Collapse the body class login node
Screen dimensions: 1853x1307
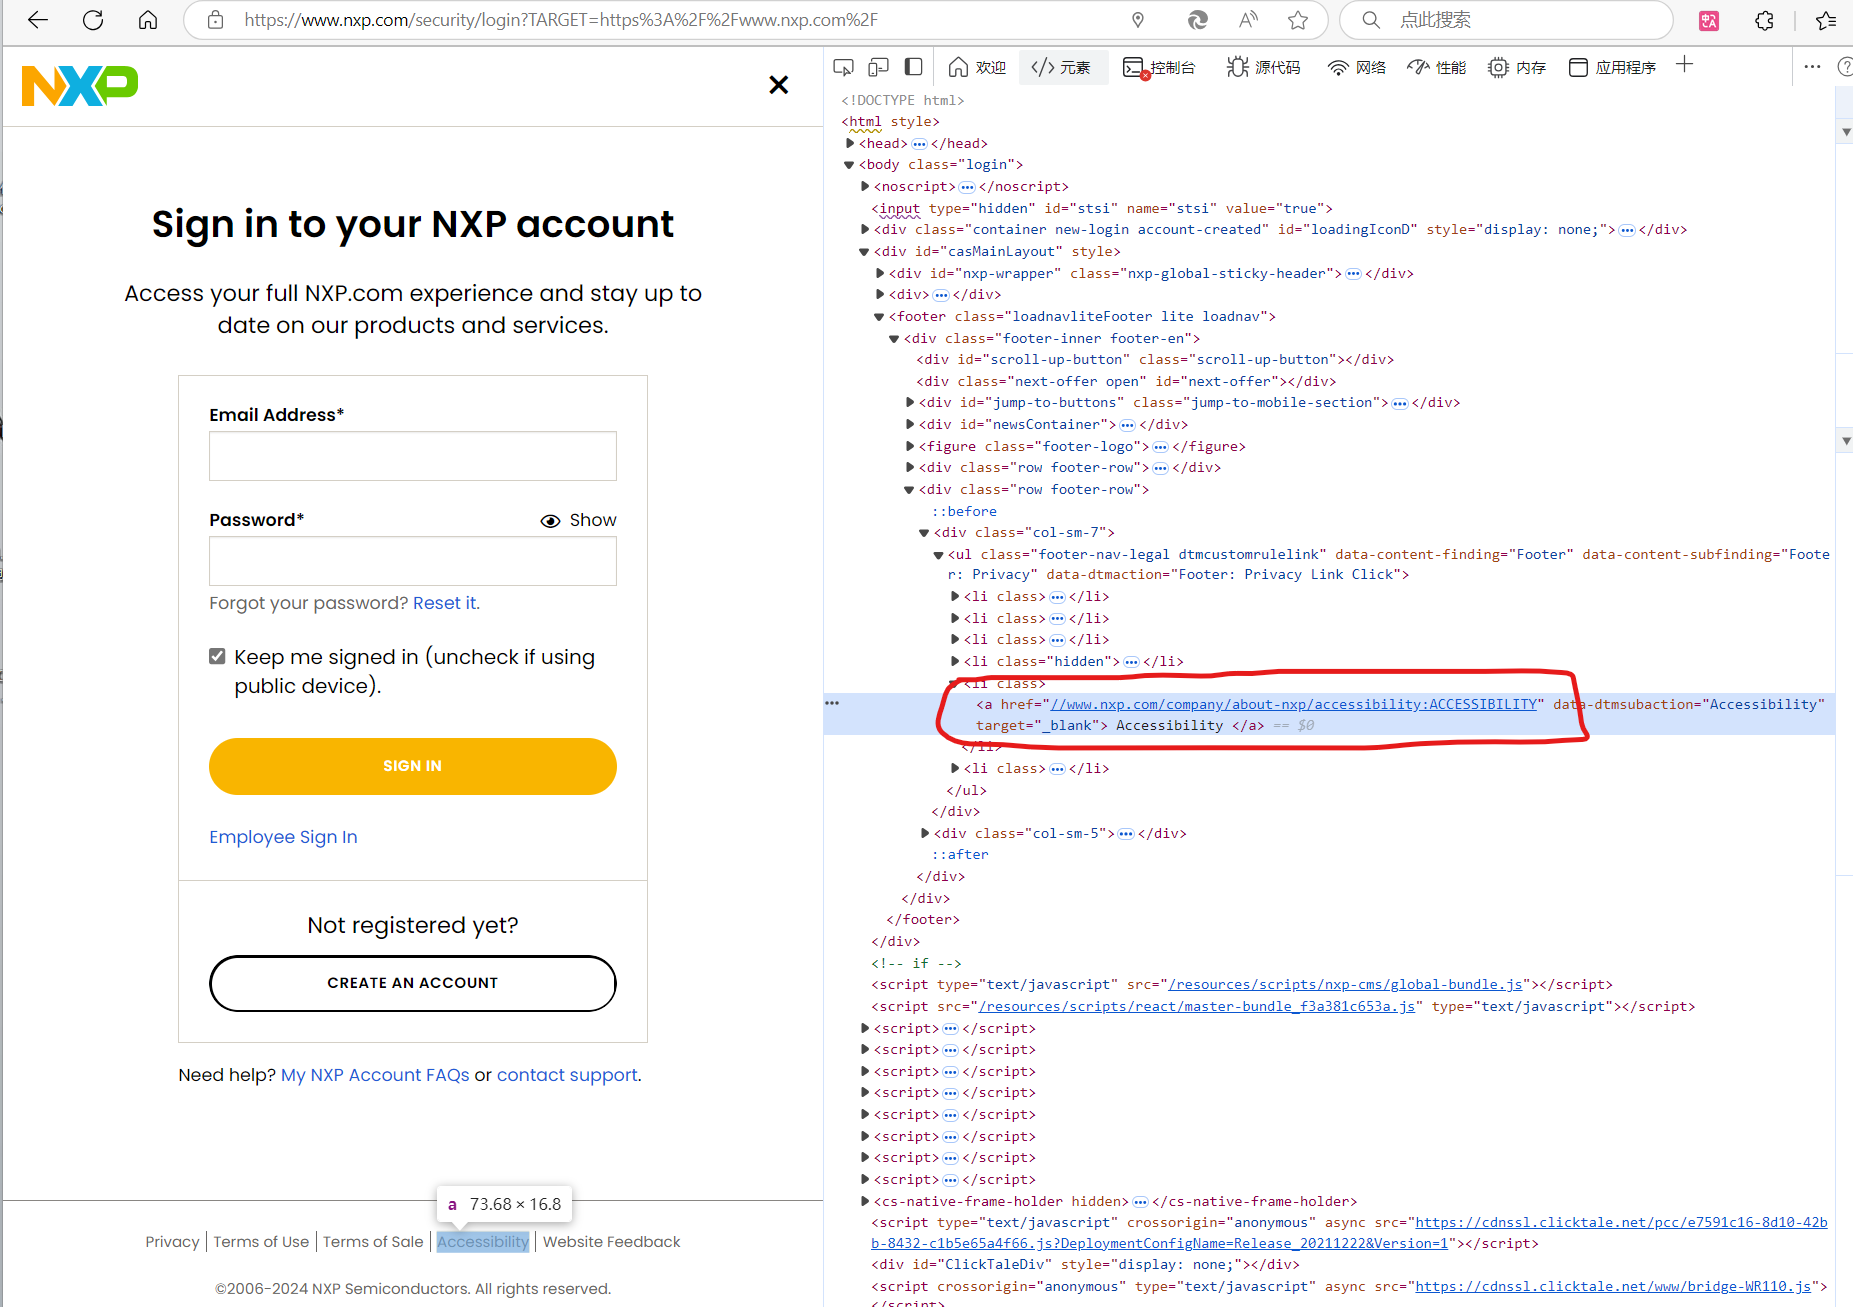point(849,165)
